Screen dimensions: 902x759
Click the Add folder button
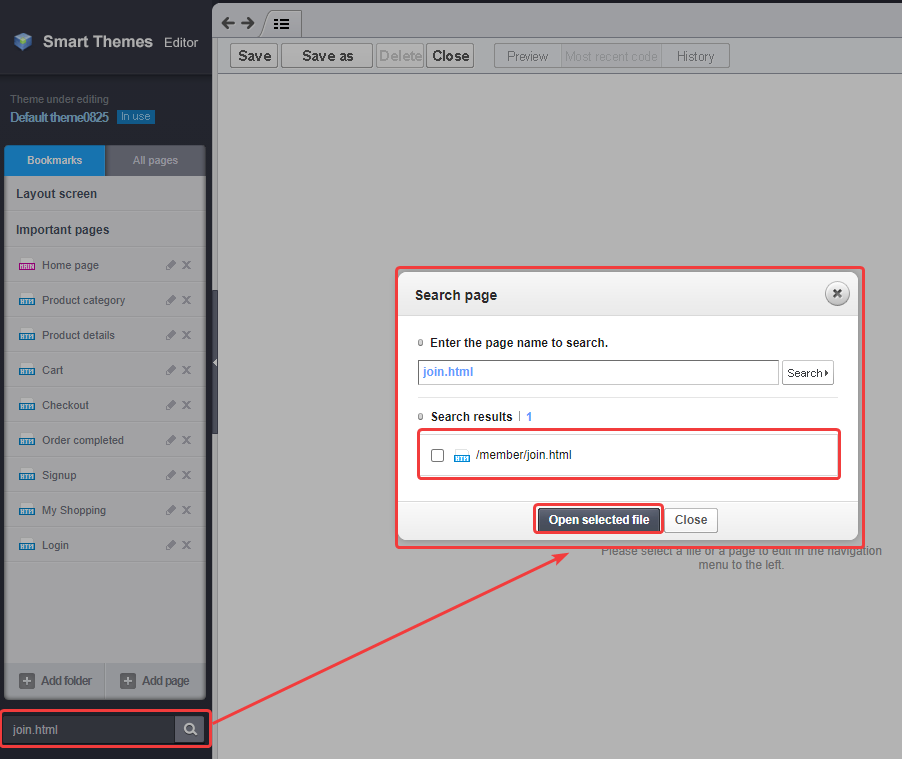56,680
